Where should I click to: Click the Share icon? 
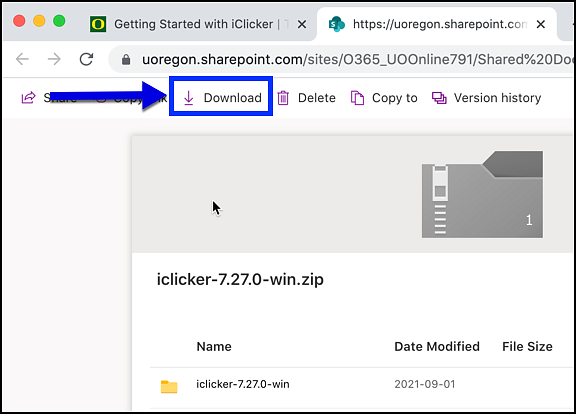tap(29, 98)
